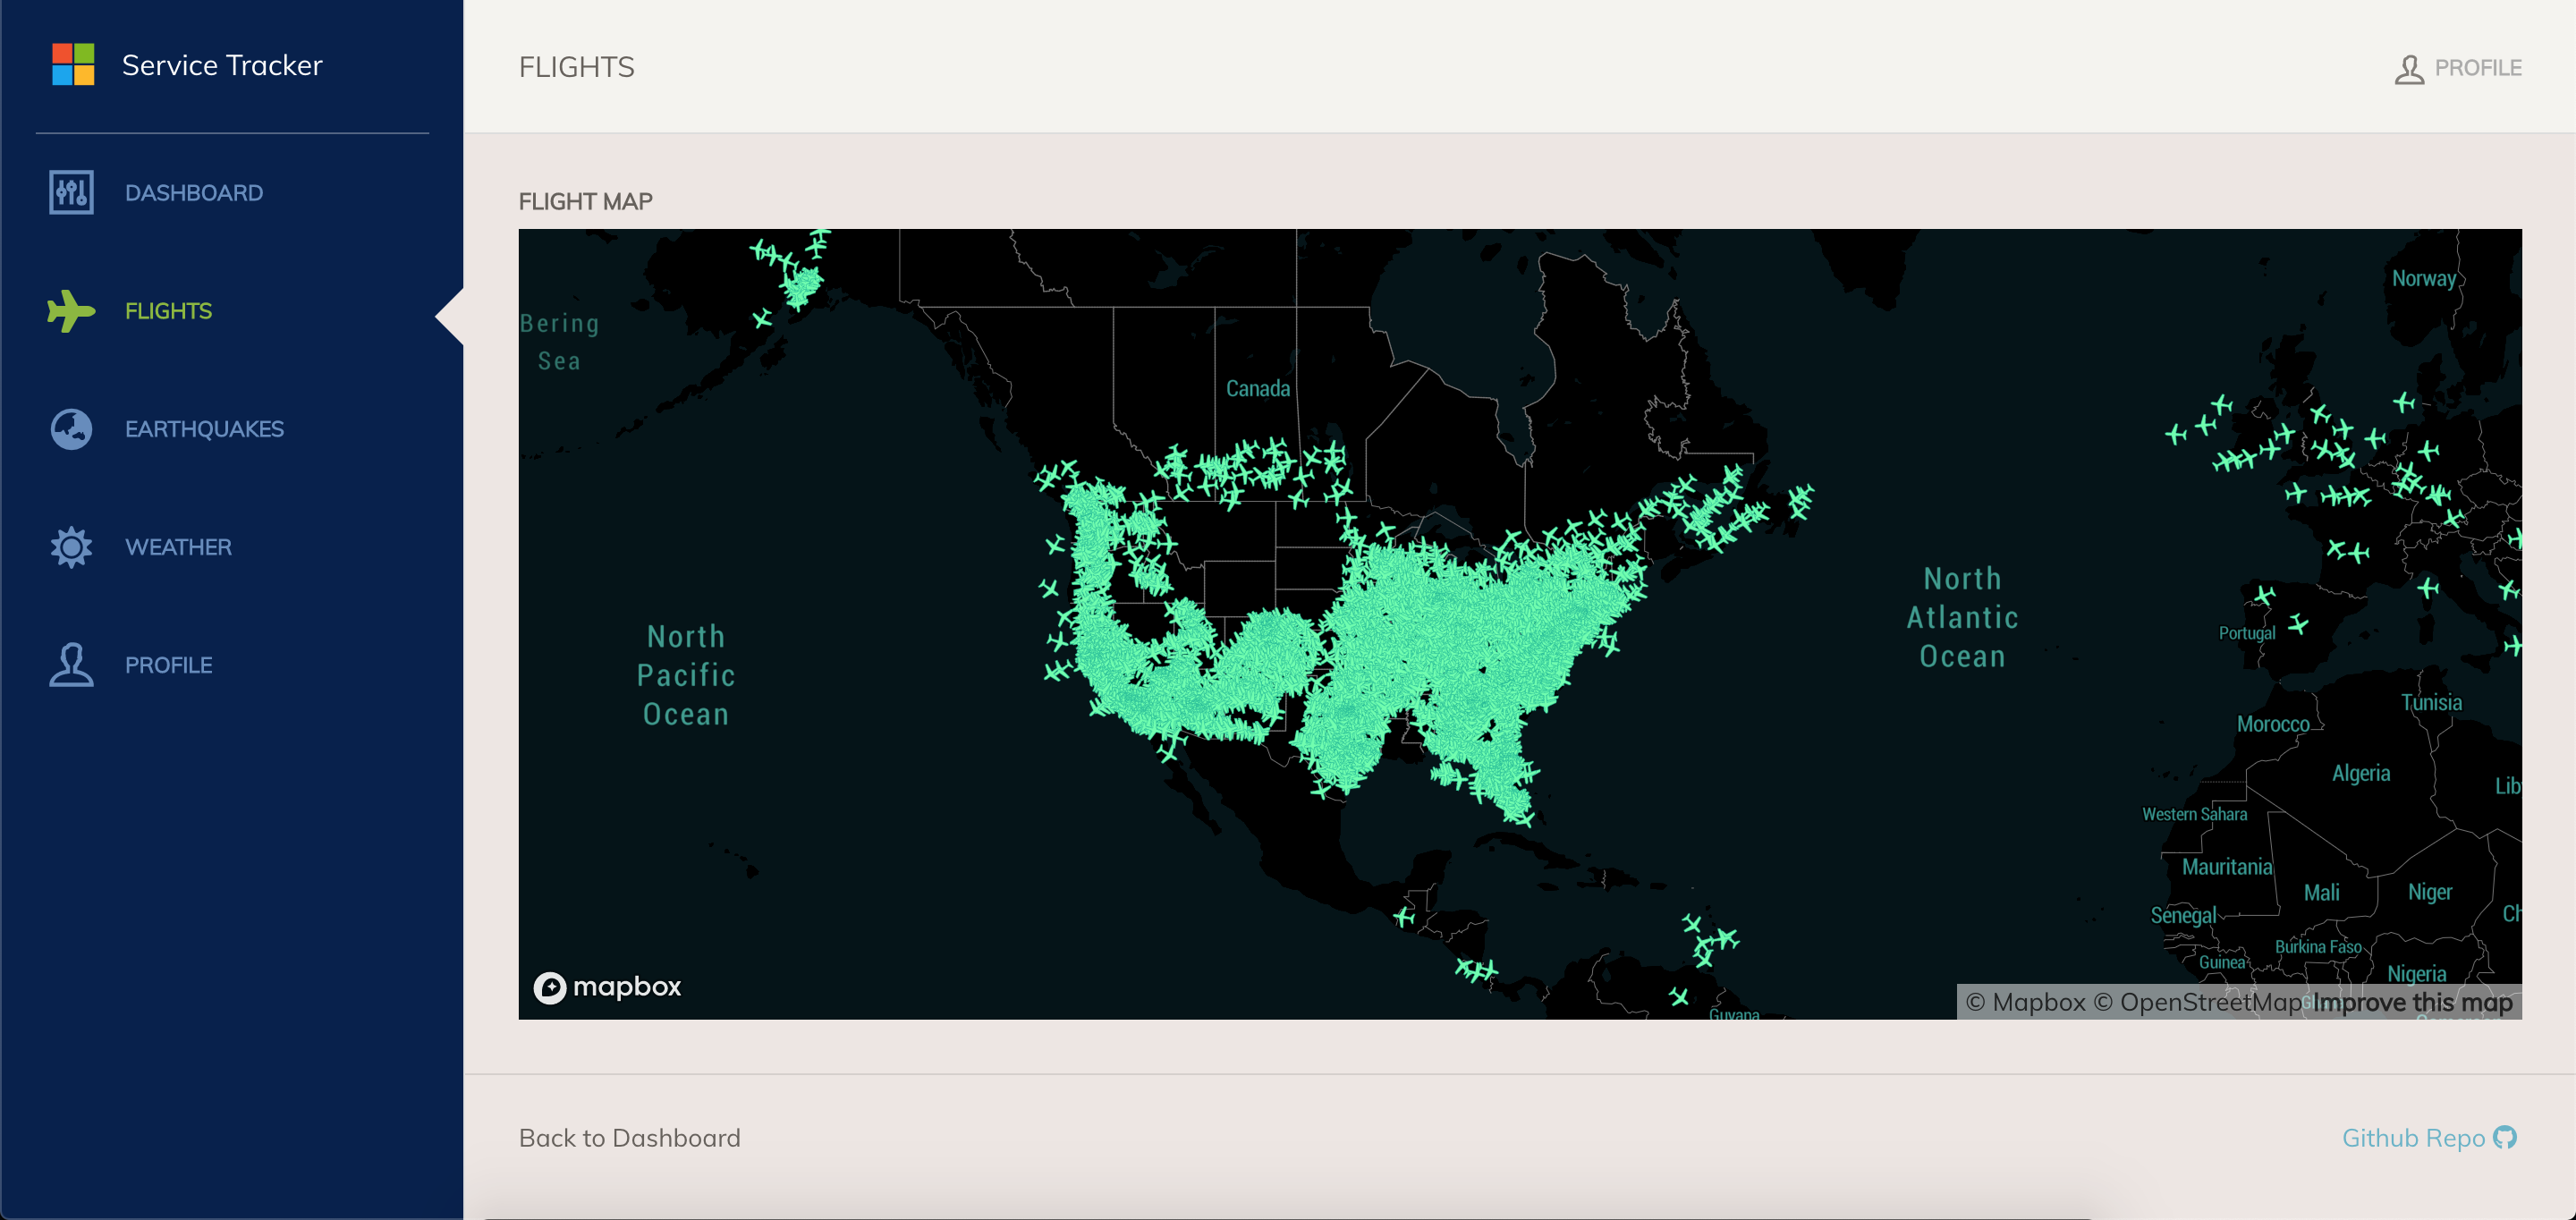2576x1220 pixels.
Task: Click the Earthquakes globe icon
Action: [71, 429]
